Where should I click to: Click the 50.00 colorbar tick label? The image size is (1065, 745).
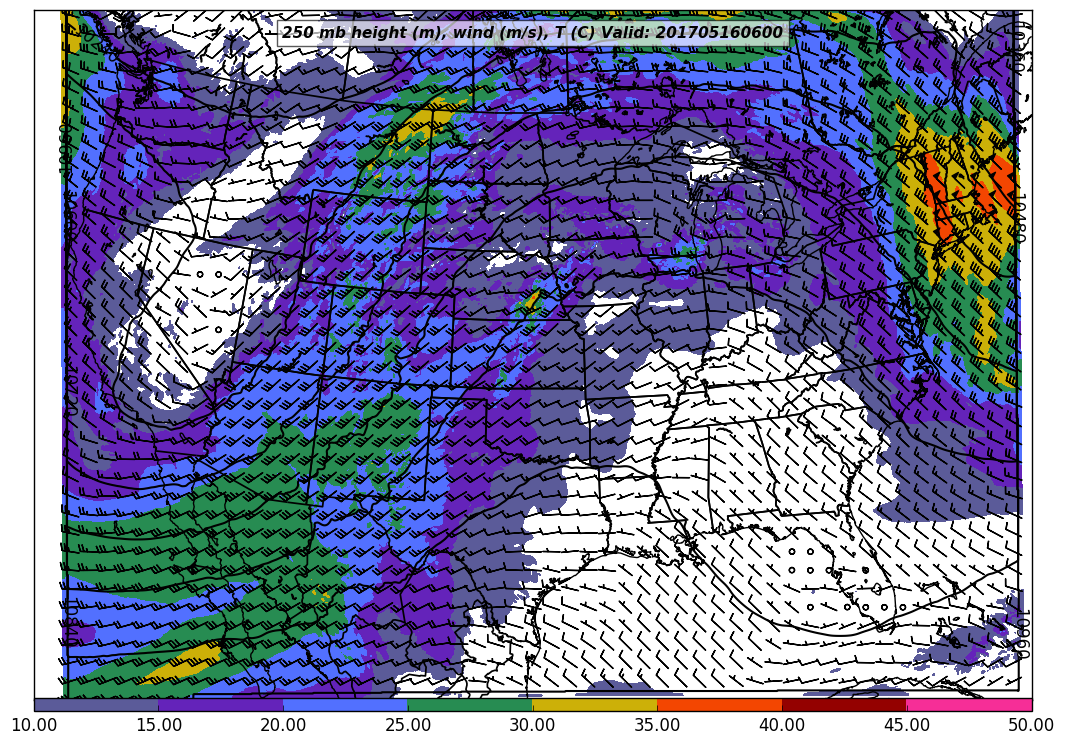pos(1030,725)
